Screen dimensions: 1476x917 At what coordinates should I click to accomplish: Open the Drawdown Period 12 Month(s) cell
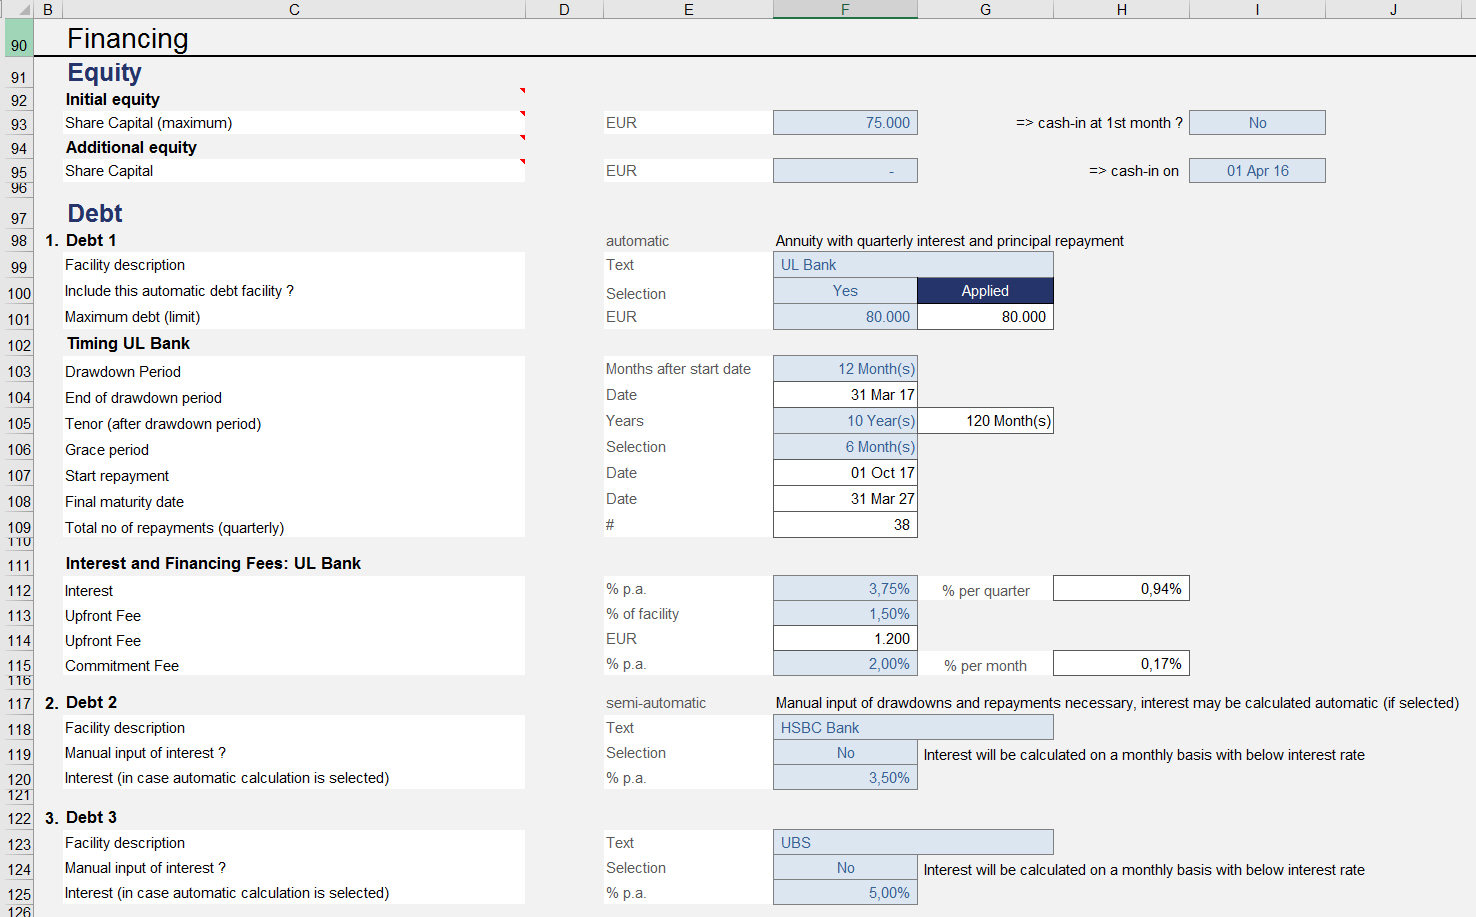845,369
